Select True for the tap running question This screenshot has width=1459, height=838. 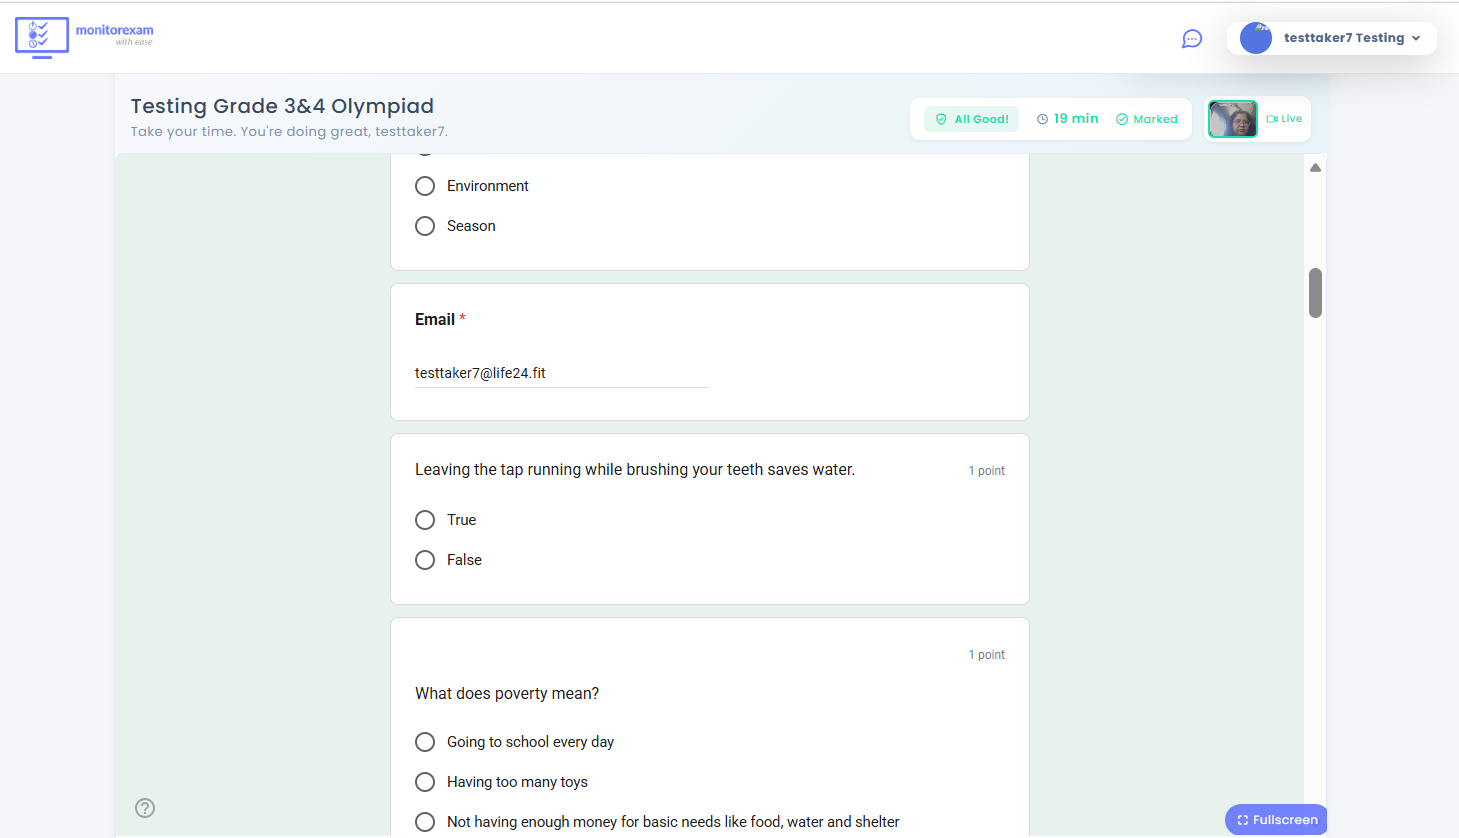click(425, 519)
